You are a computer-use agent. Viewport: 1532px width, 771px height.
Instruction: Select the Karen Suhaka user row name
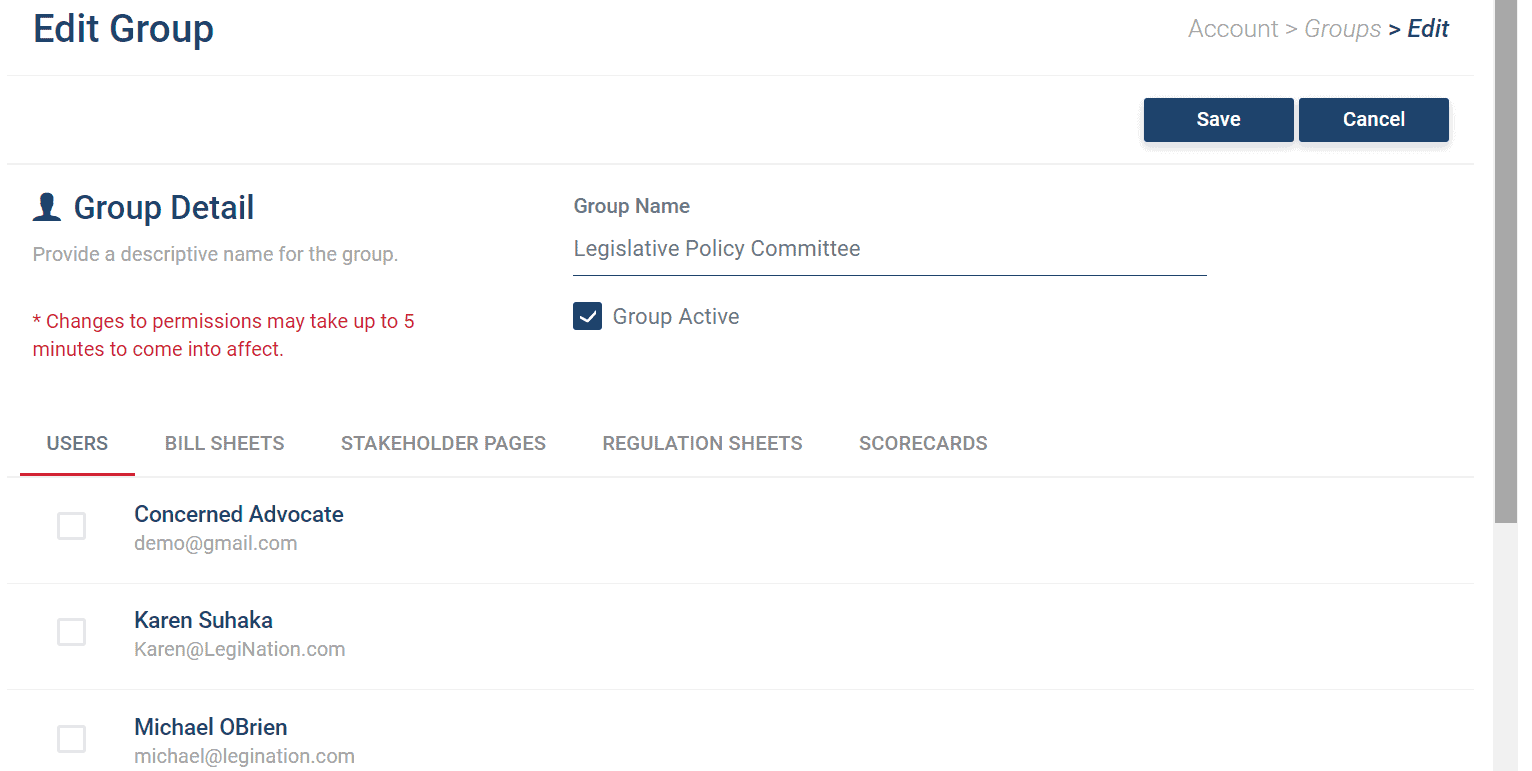click(x=203, y=621)
